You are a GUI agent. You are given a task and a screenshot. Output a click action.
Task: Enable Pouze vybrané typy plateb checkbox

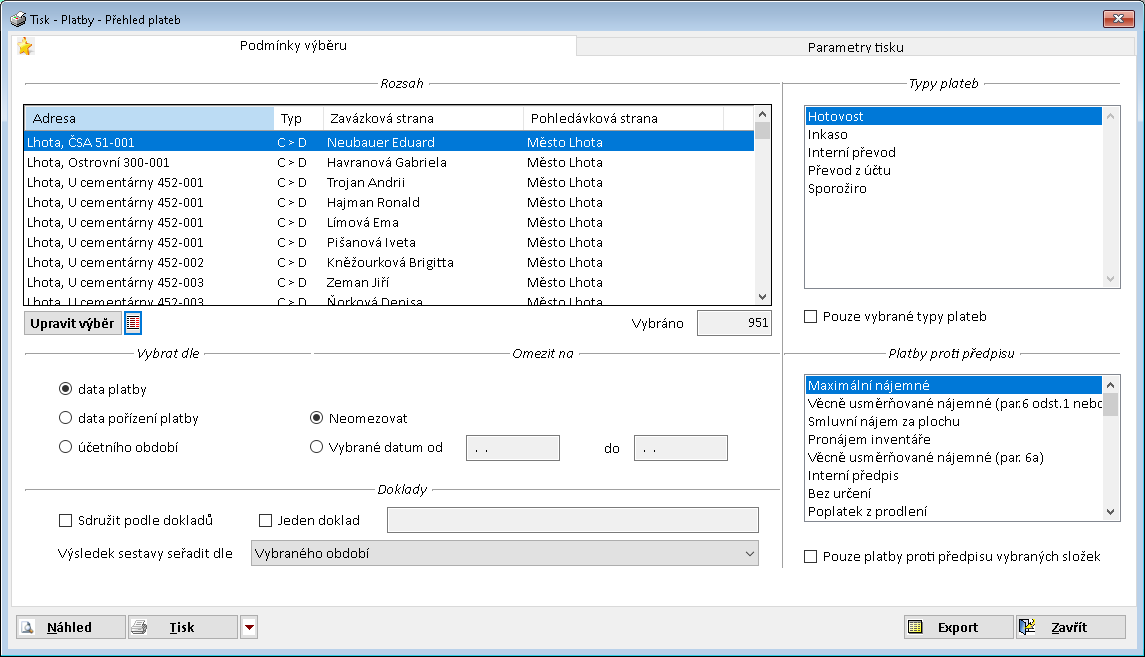pyautogui.click(x=811, y=317)
